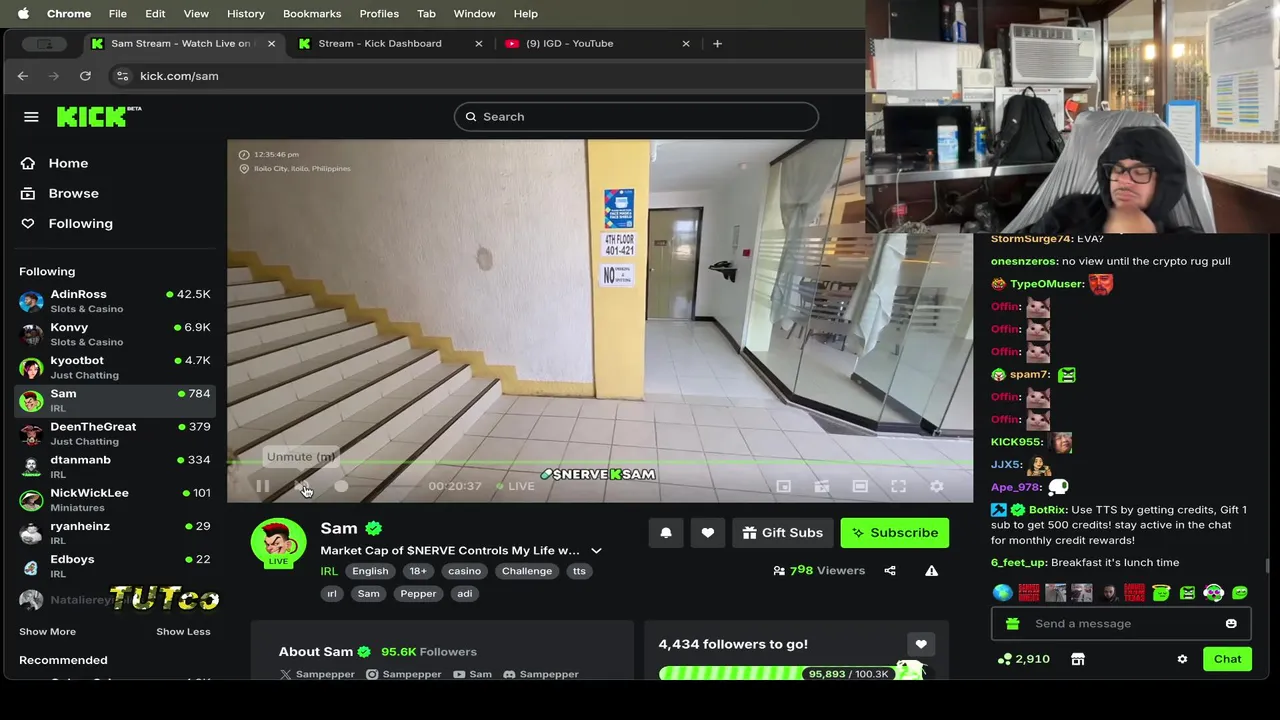Click Show More in Following list
This screenshot has height=720, width=1280.
[47, 632]
